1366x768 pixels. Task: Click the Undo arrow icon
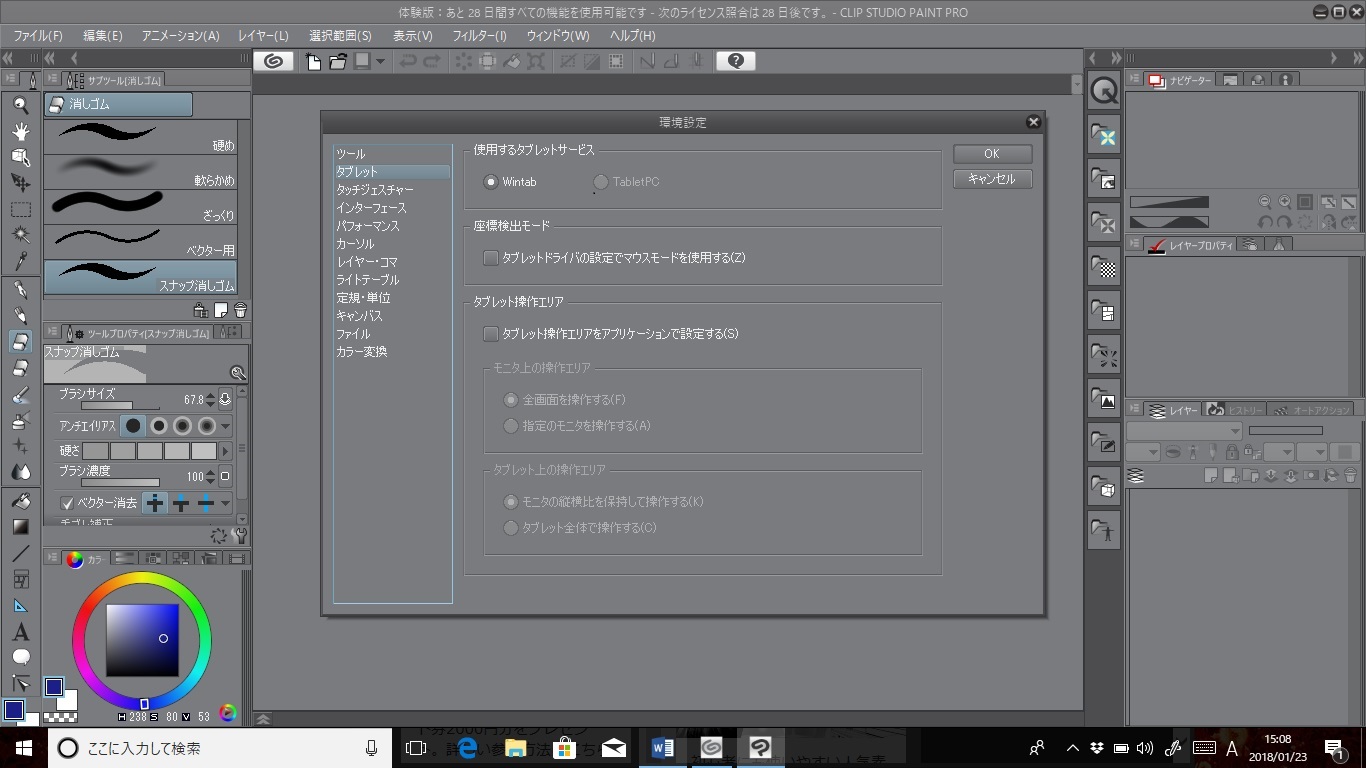[x=408, y=61]
